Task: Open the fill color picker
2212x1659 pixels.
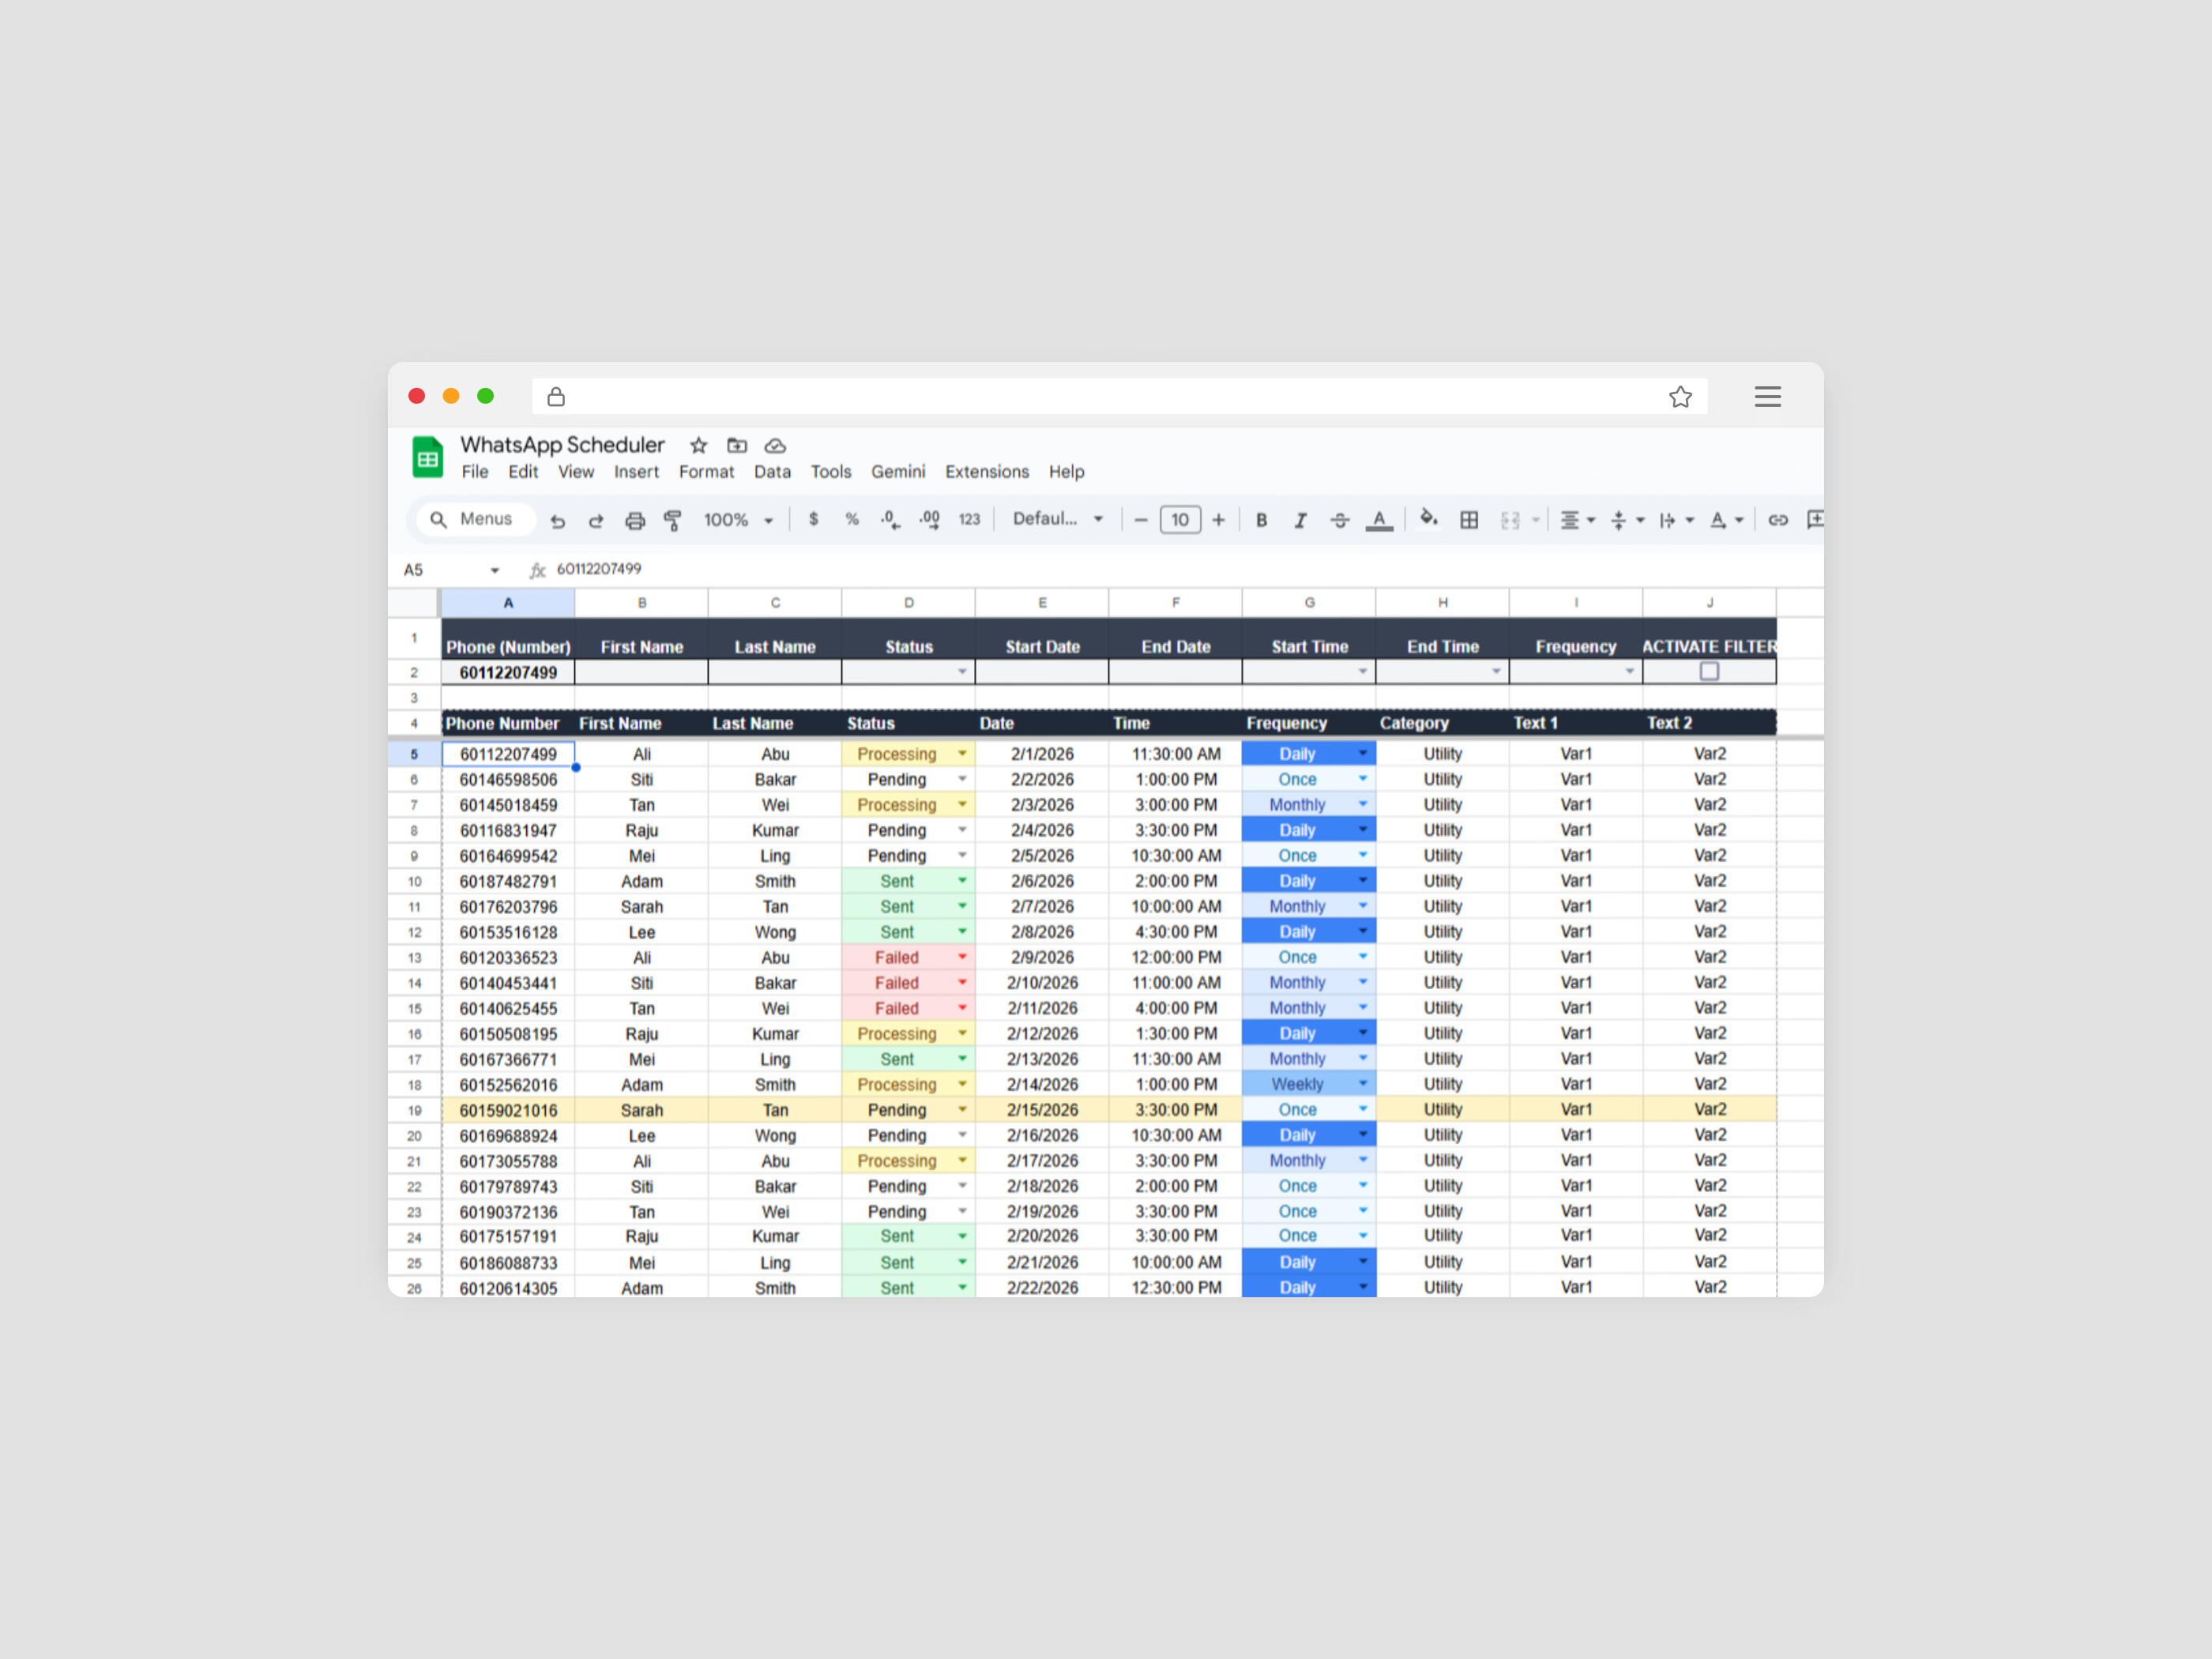Action: [x=1428, y=519]
